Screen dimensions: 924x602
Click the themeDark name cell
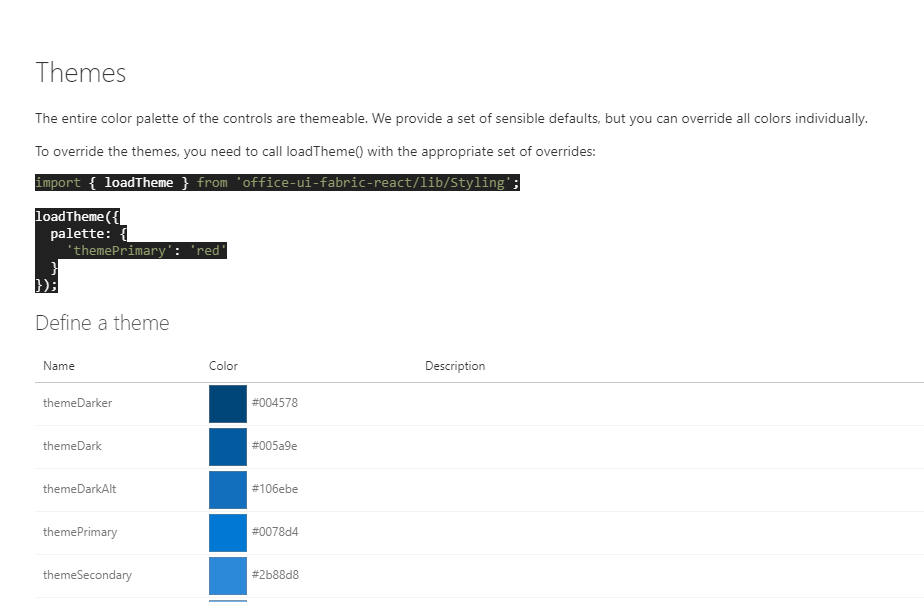pyautogui.click(x=72, y=446)
